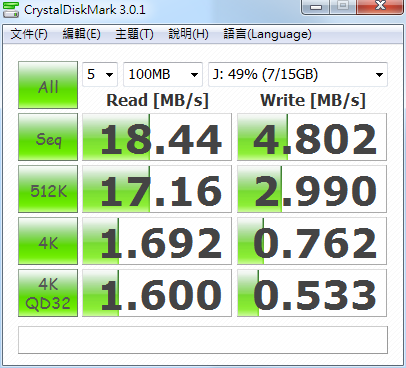Close the CrystalDiskMark window
This screenshot has width=406, height=368.
(x=380, y=6)
